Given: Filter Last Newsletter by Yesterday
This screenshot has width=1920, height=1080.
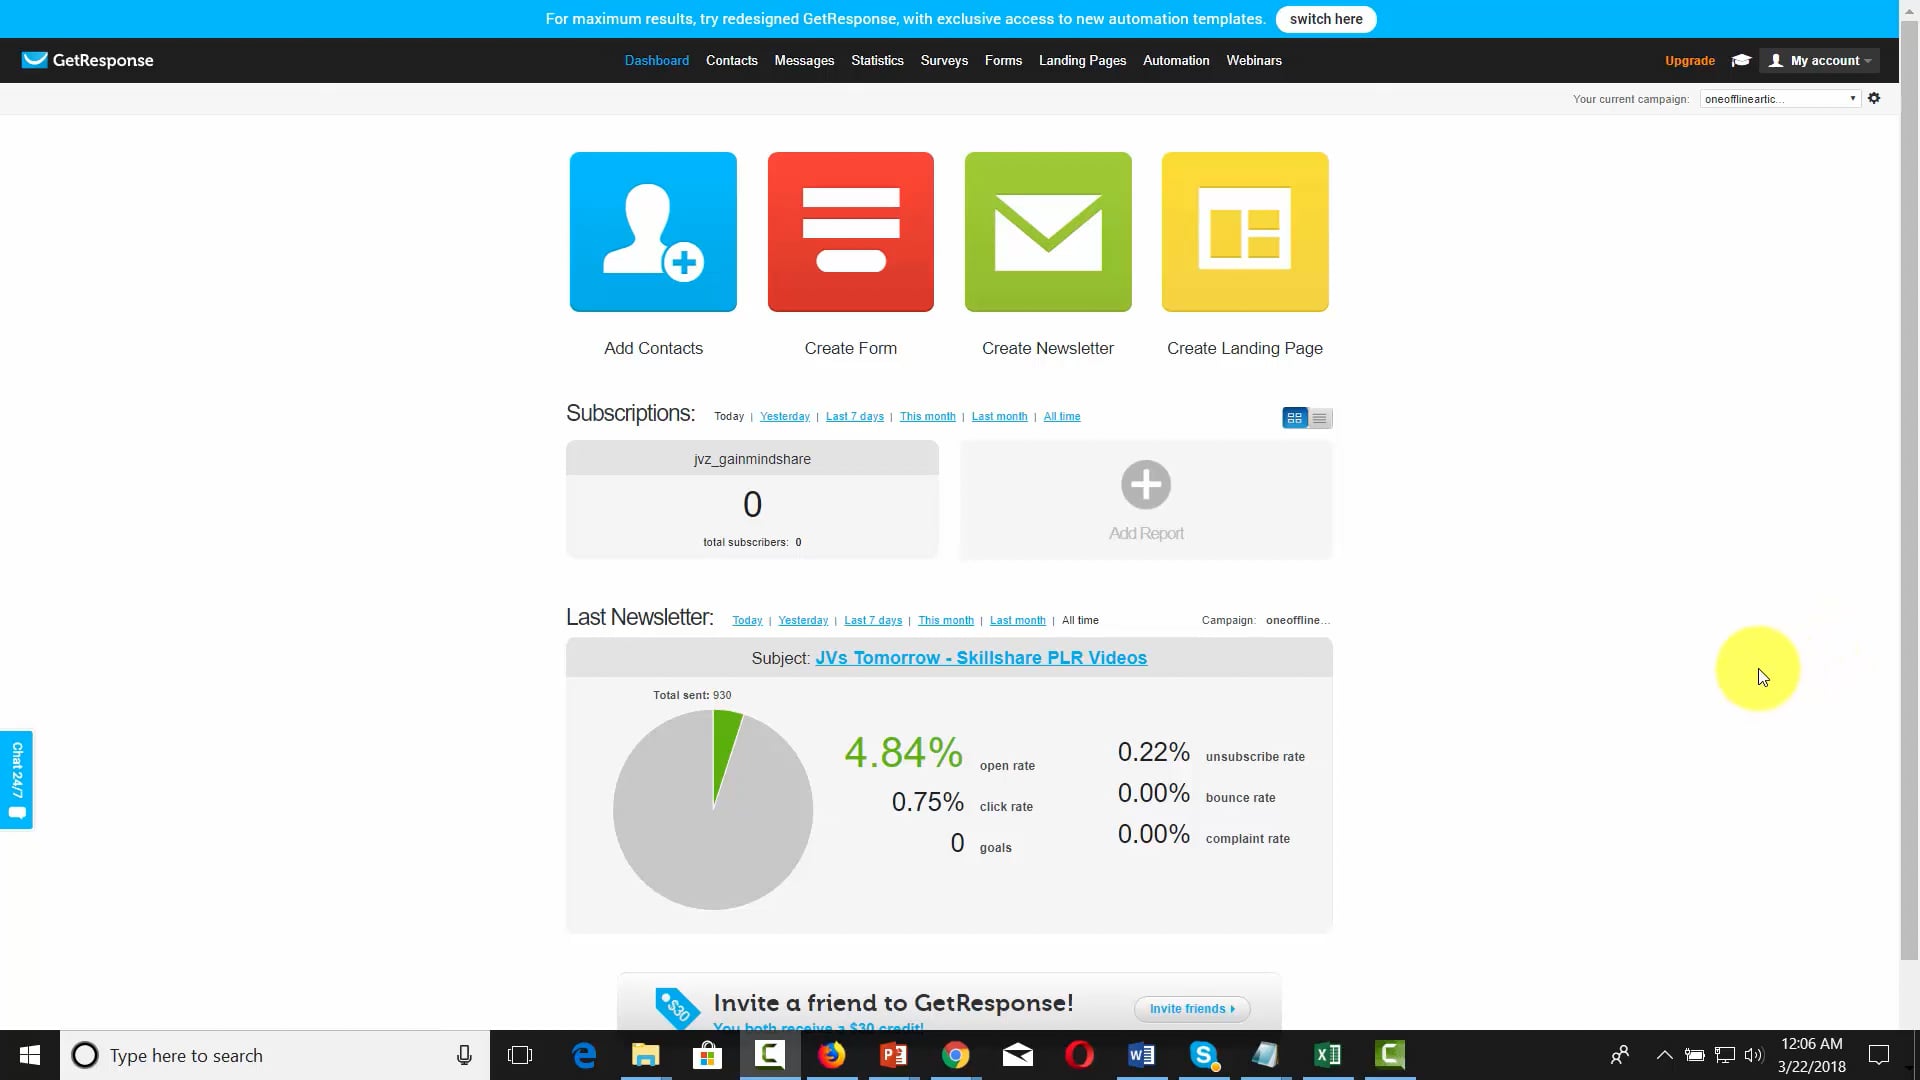Looking at the screenshot, I should [803, 621].
